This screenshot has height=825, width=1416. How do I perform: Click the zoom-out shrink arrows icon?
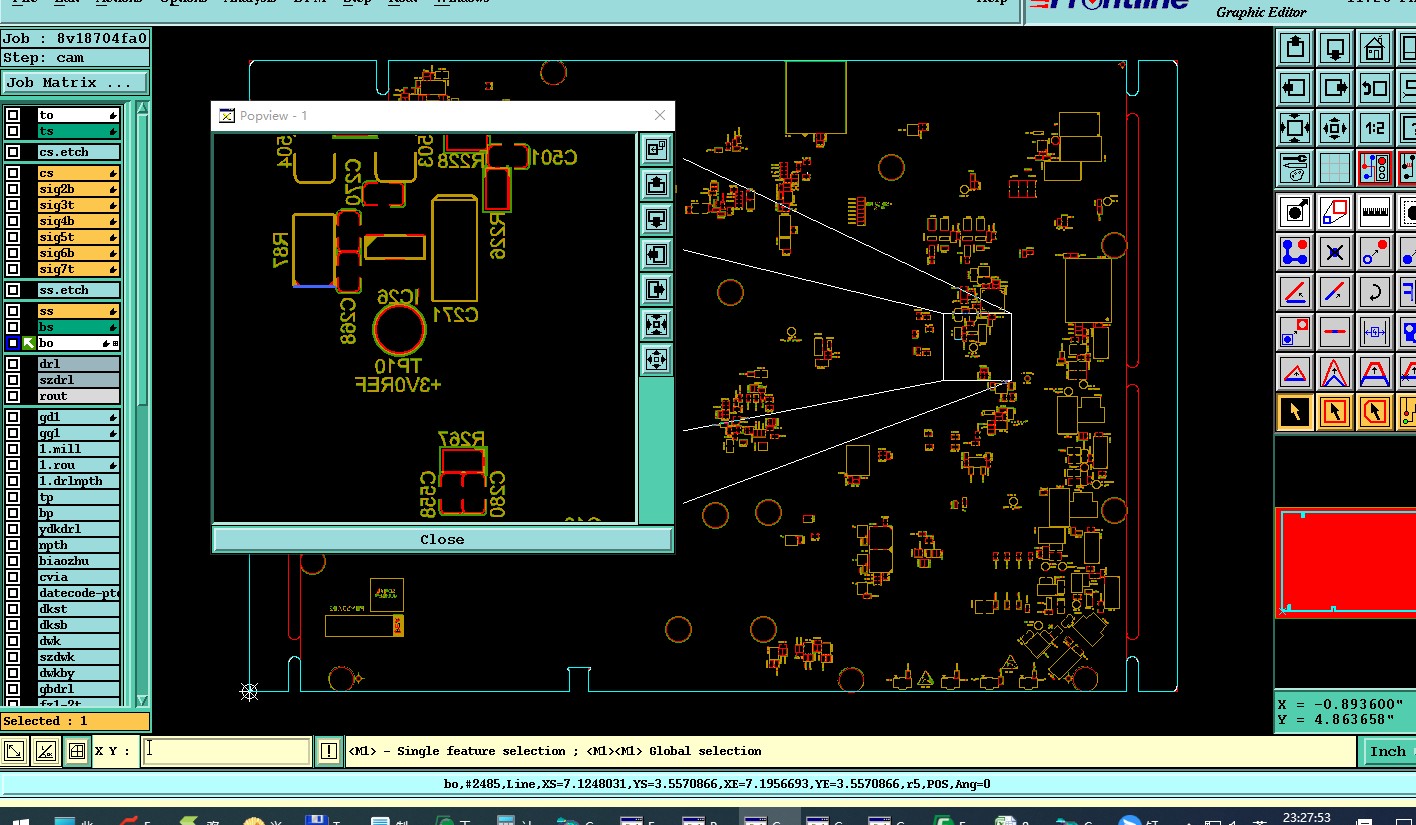[1335, 127]
